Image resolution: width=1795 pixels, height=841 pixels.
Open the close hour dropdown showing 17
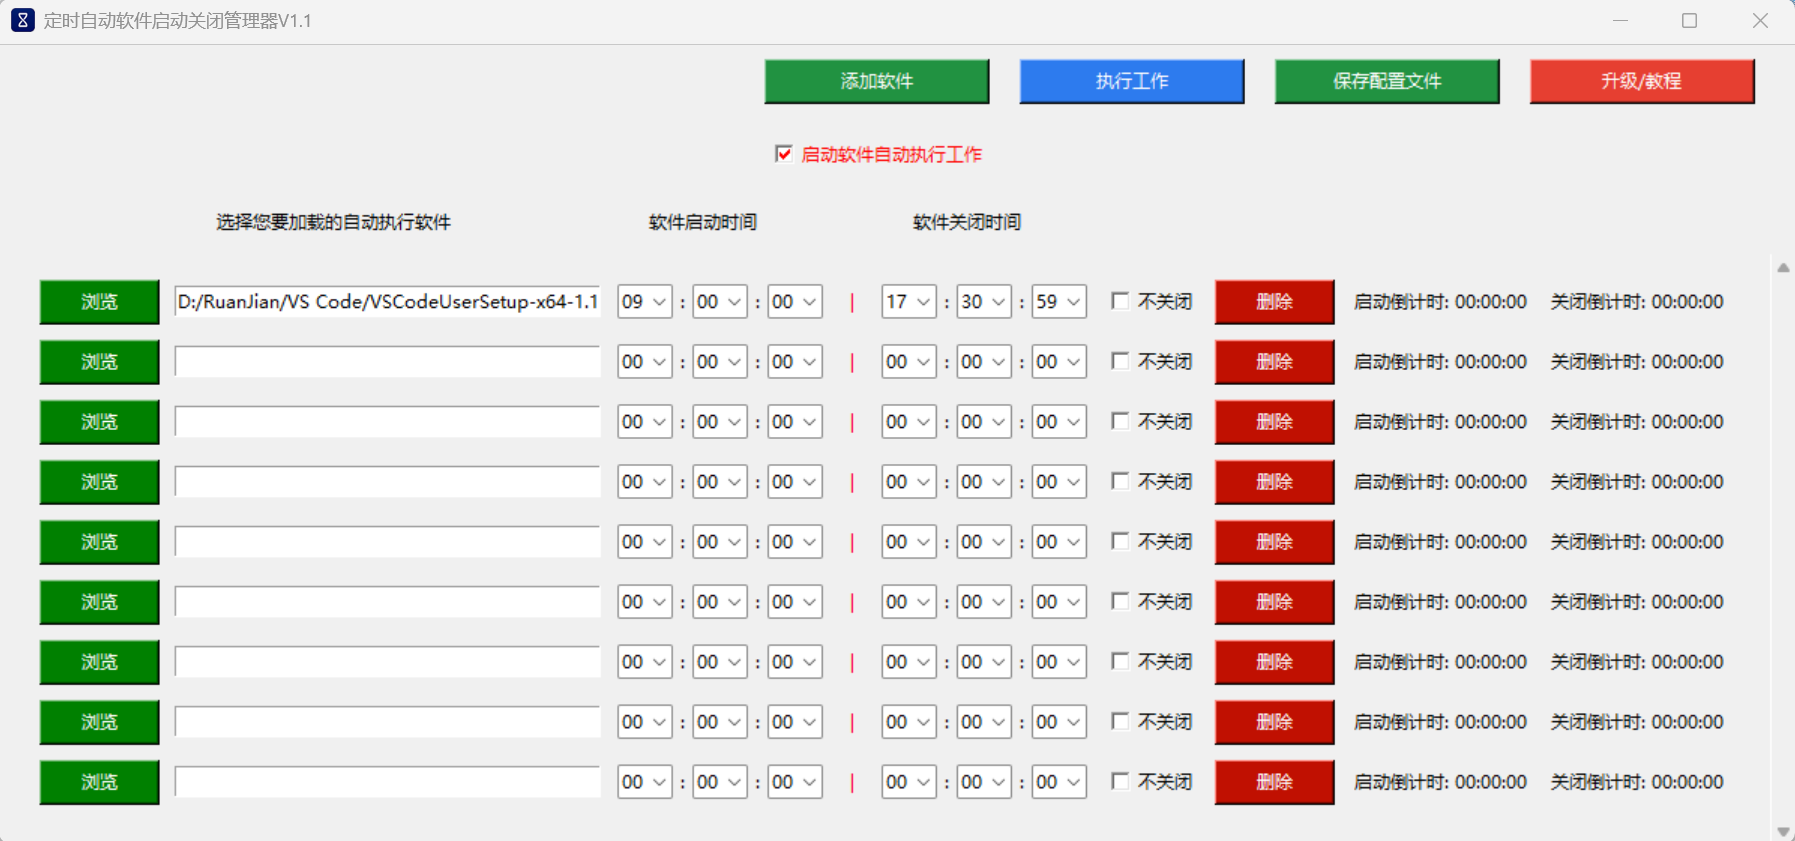908,302
